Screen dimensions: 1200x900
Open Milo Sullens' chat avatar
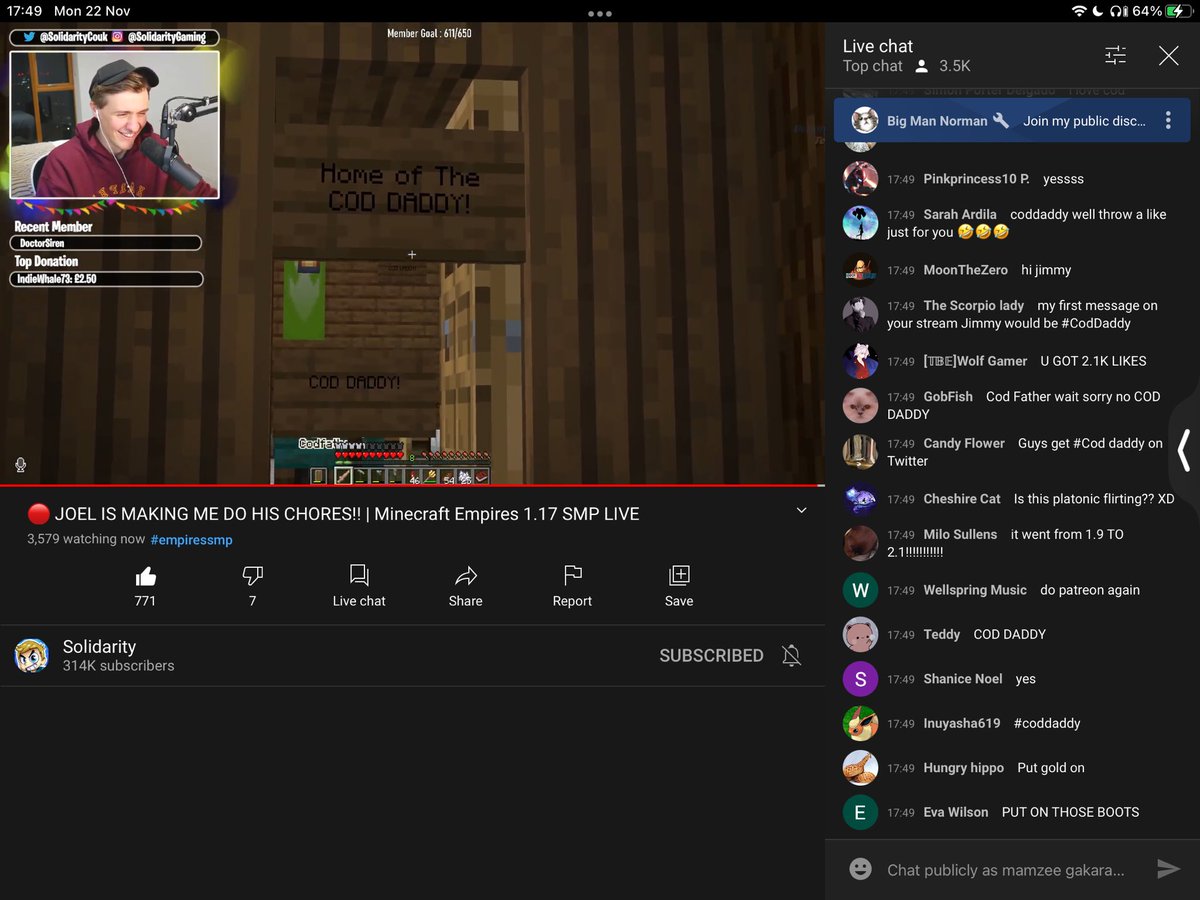[x=860, y=543]
